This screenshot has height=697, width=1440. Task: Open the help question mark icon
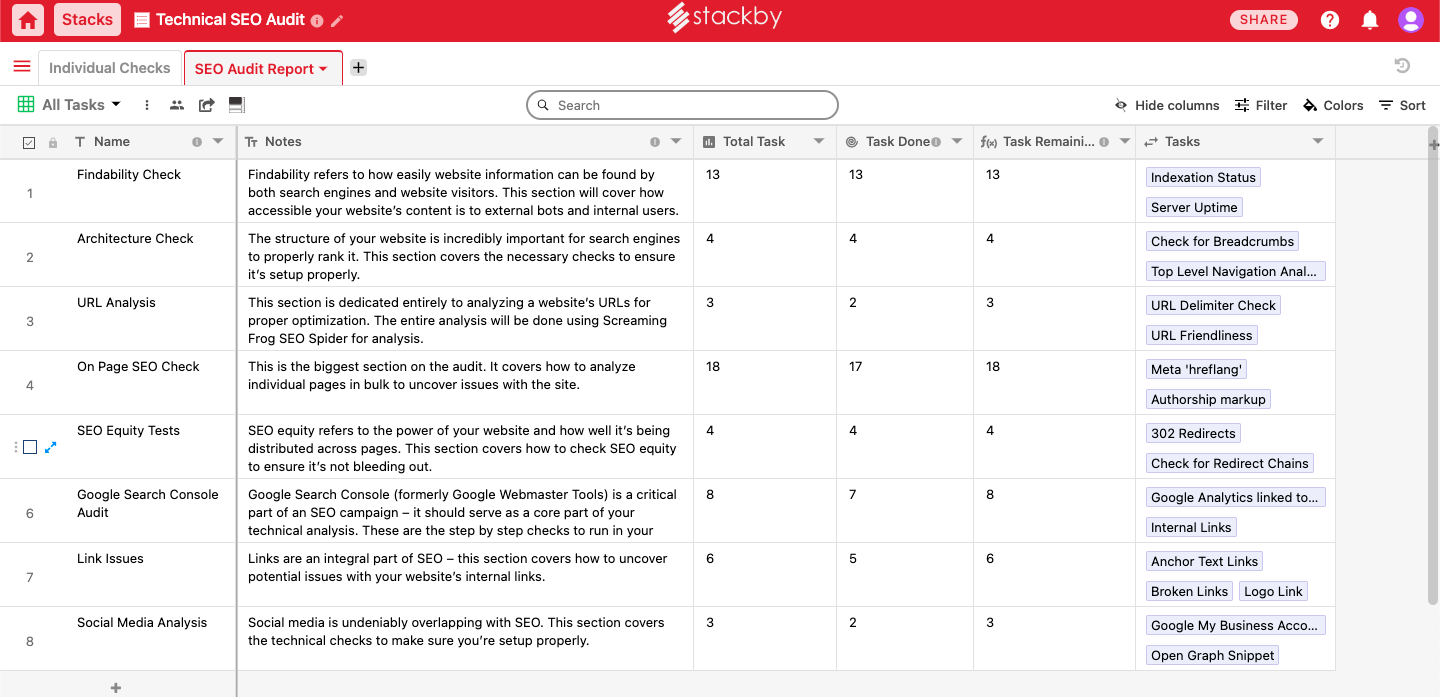1330,19
